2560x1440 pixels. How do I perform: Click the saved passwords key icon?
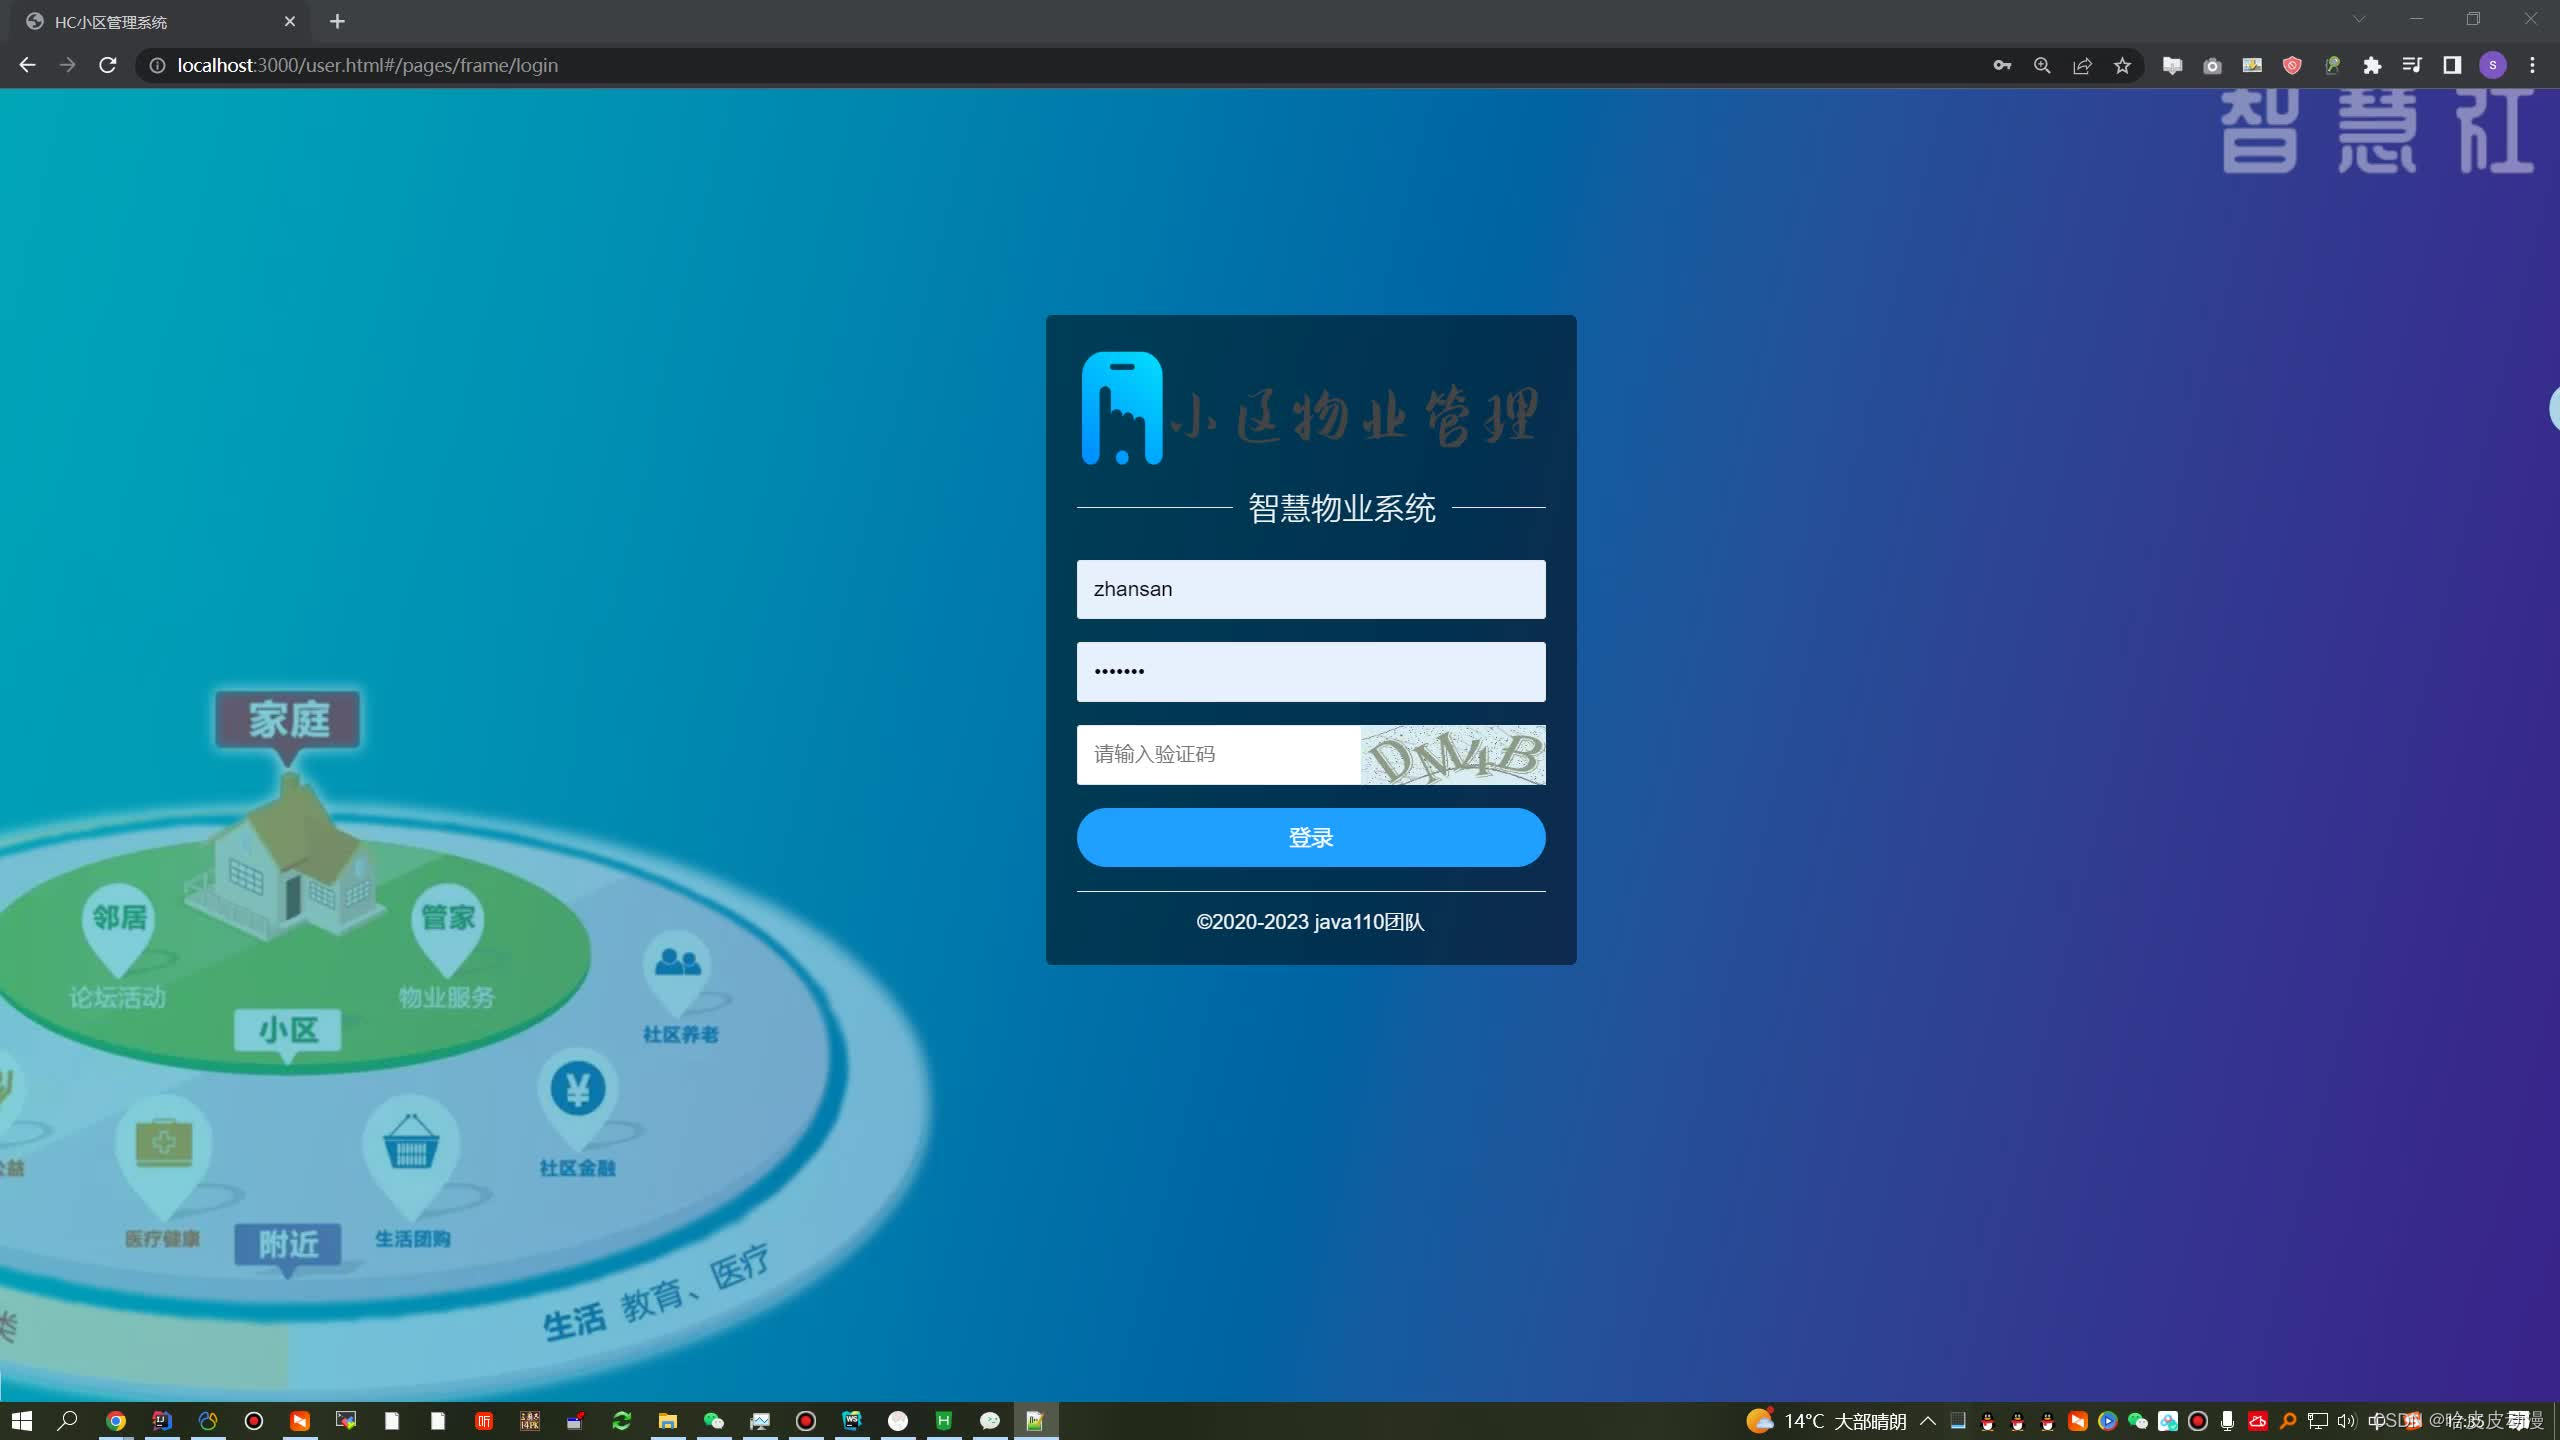(x=2002, y=66)
